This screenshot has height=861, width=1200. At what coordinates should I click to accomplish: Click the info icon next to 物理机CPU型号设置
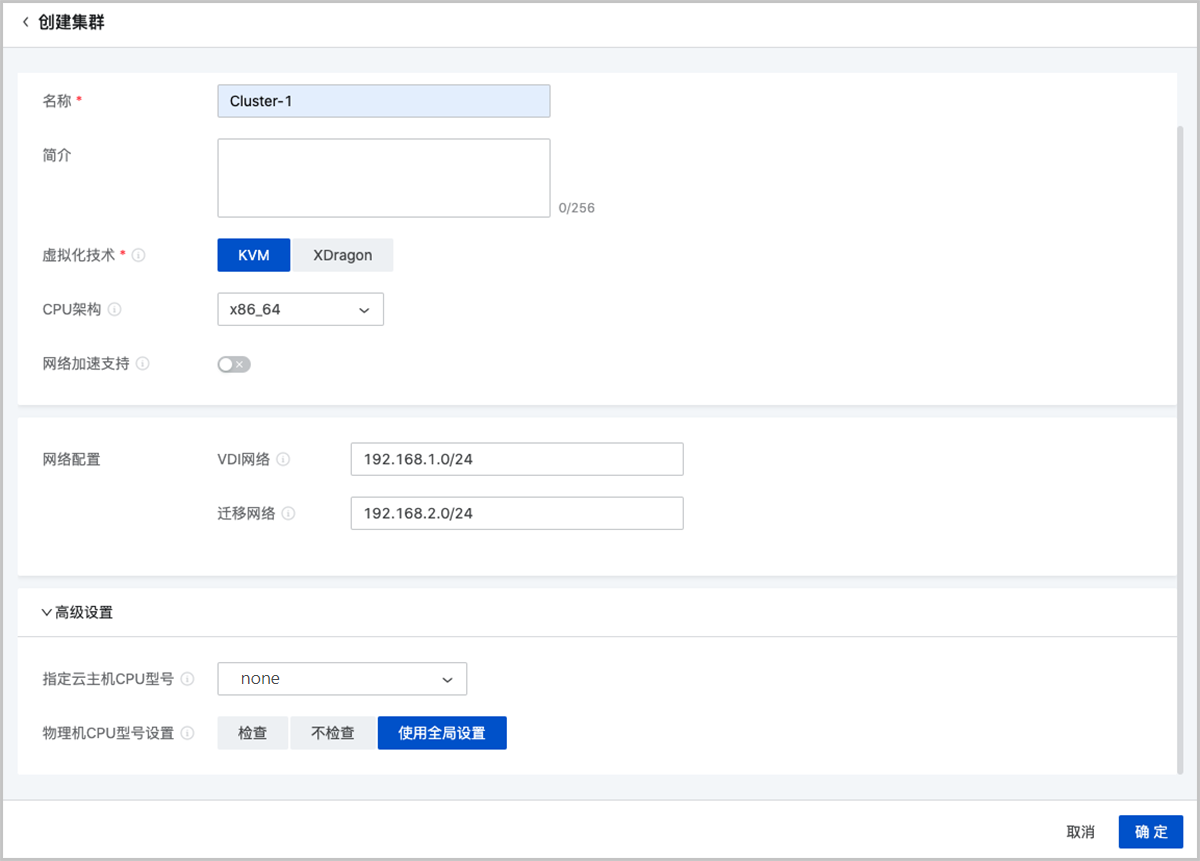188,733
